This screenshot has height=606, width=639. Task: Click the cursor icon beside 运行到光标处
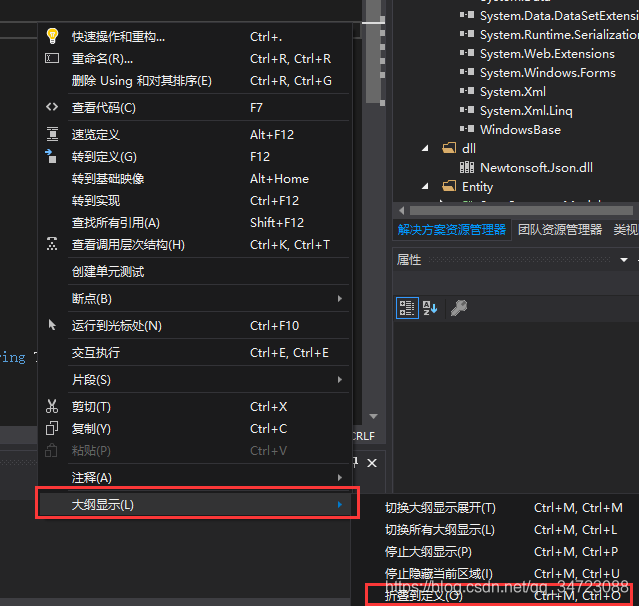pyautogui.click(x=52, y=325)
